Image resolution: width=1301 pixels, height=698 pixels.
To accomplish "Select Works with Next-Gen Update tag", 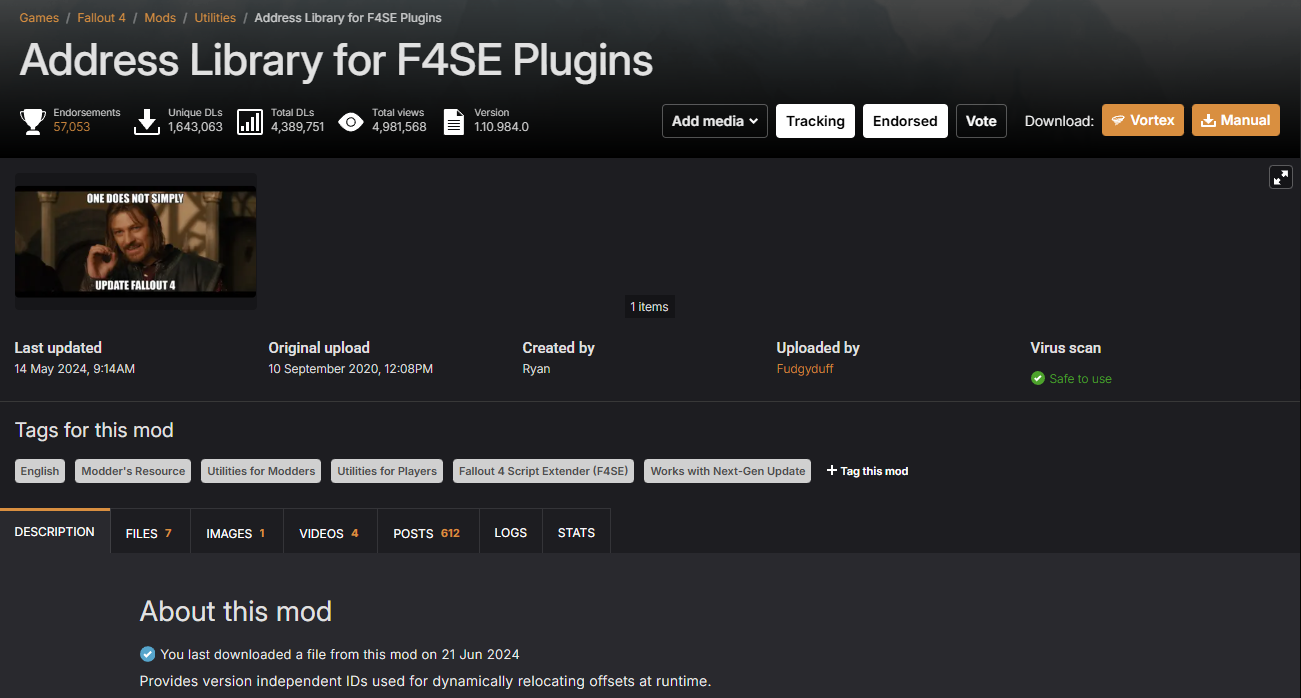I will [x=728, y=471].
